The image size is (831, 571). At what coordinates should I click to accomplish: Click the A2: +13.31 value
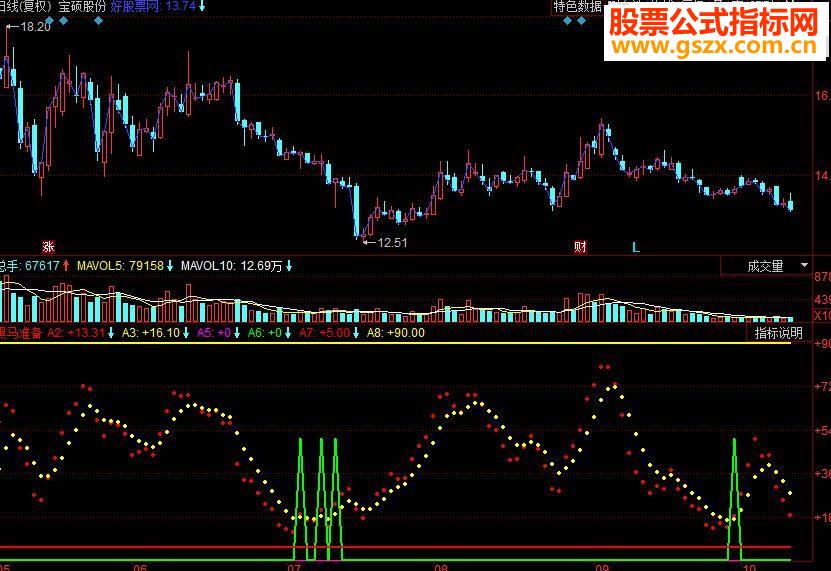pos(76,333)
